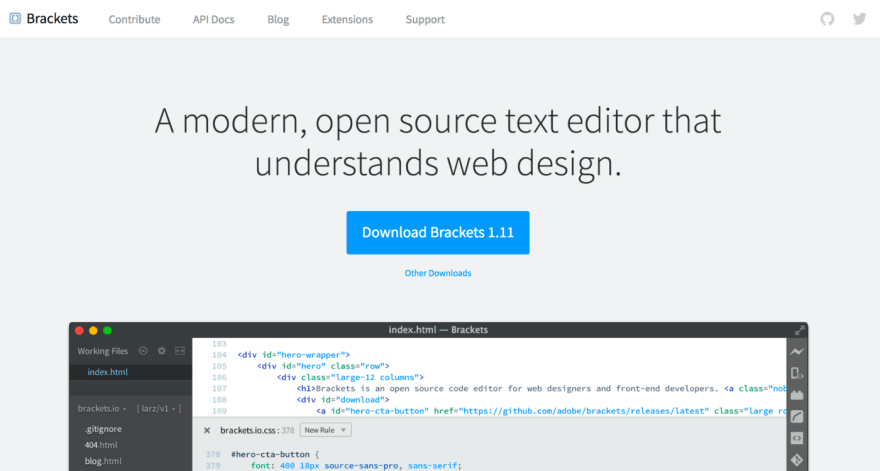Open the New Rule dropdown

coord(326,431)
